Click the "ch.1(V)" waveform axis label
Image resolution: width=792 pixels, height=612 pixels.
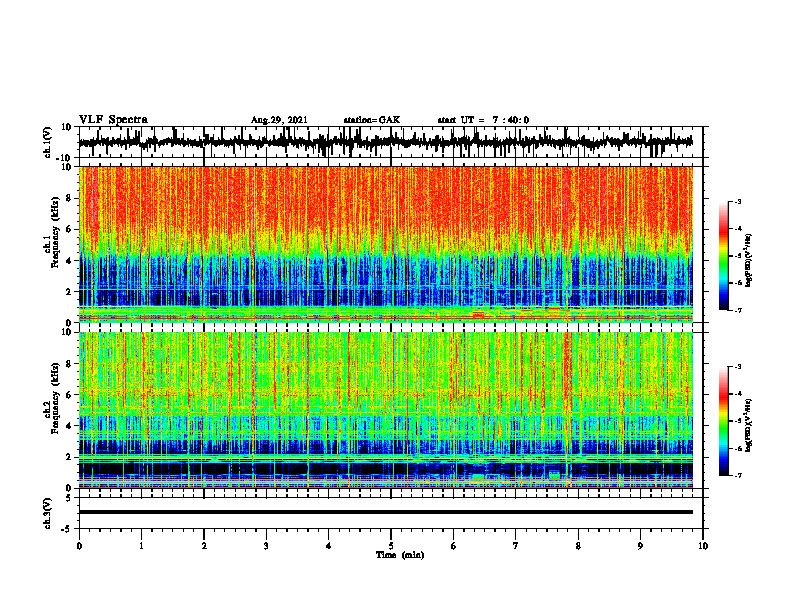pos(48,142)
